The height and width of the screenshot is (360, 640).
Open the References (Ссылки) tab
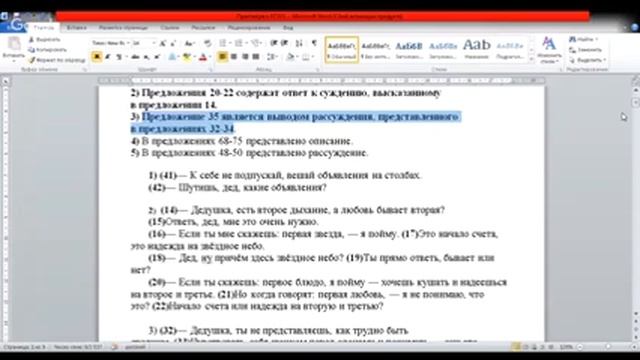tap(170, 28)
